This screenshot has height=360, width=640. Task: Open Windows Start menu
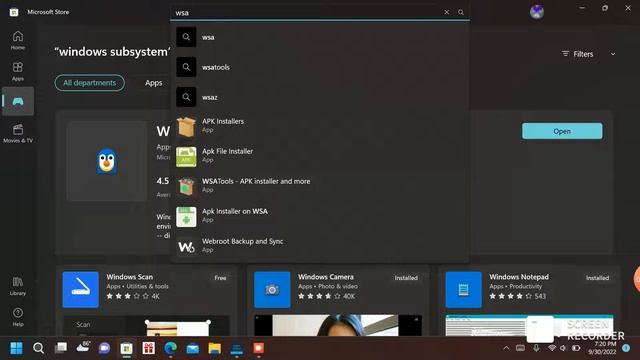(16, 348)
